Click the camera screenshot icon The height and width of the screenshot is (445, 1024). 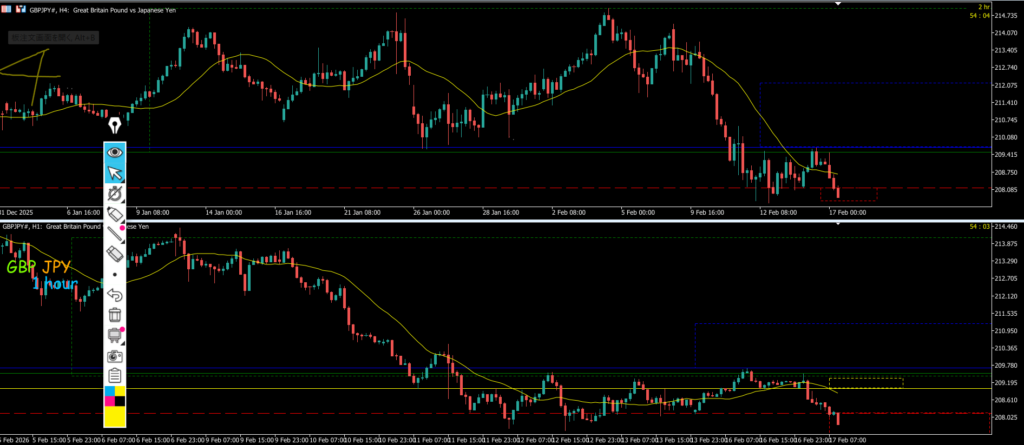pyautogui.click(x=115, y=356)
